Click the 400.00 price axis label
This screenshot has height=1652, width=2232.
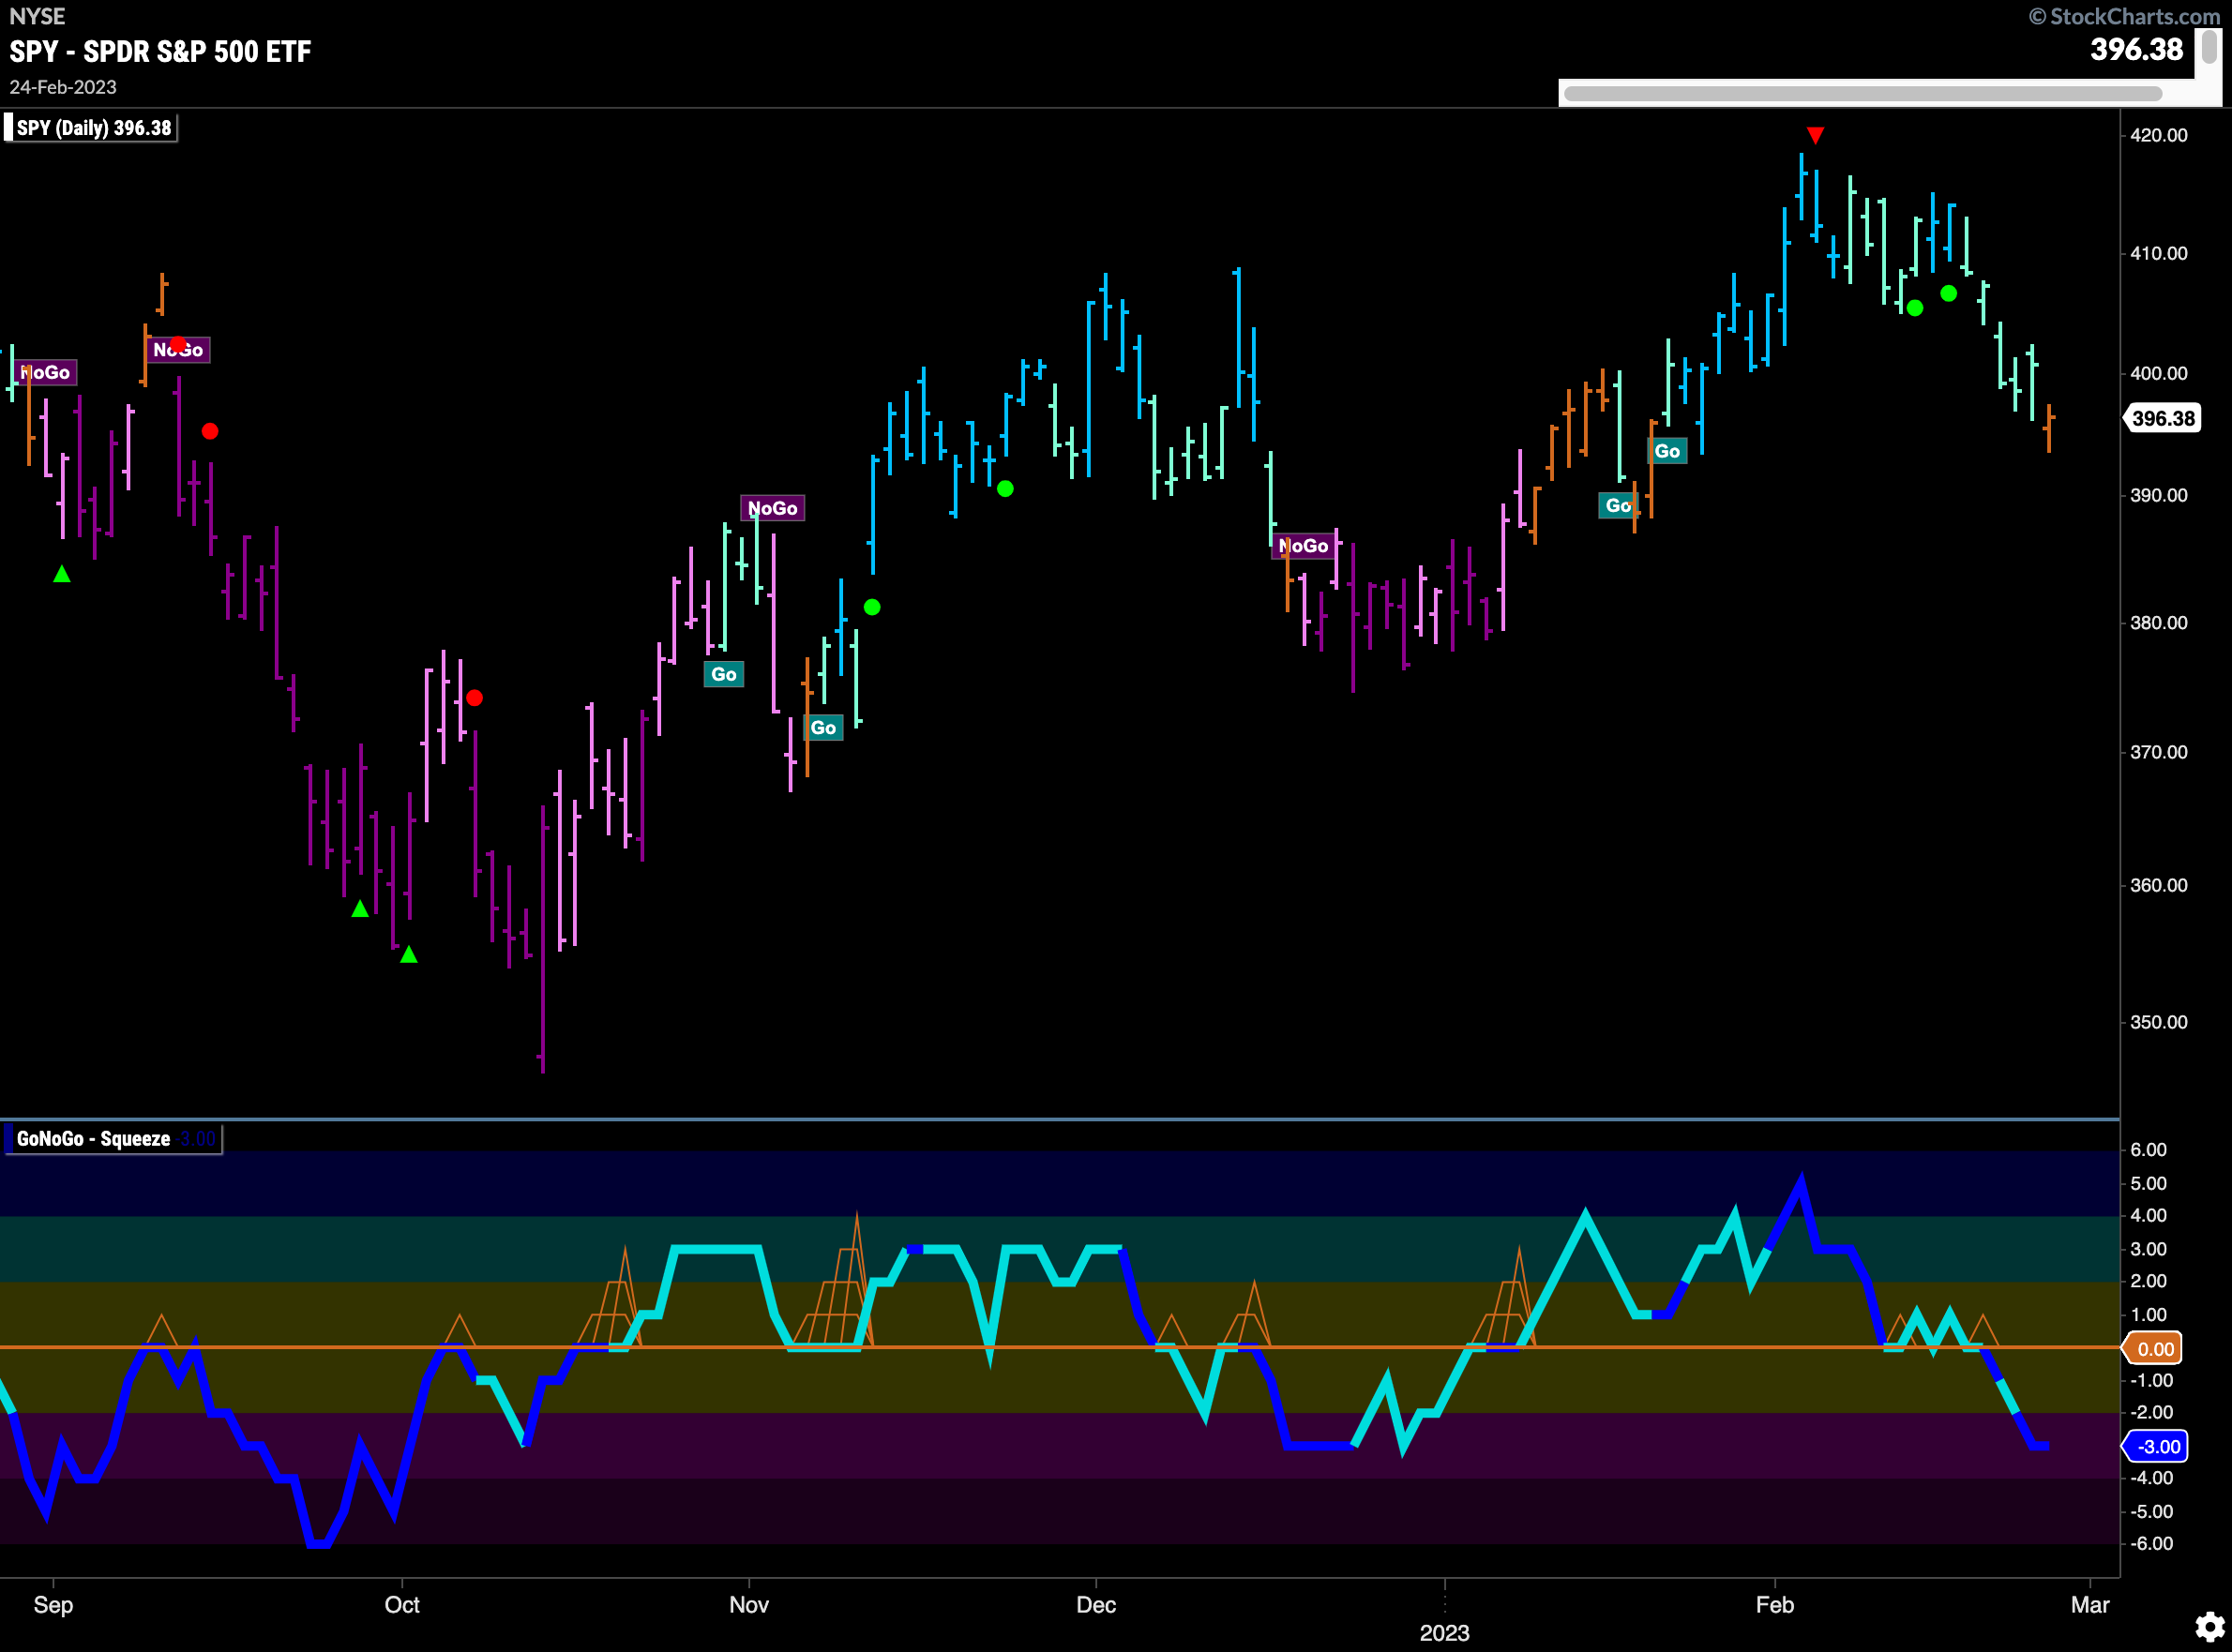pyautogui.click(x=2158, y=373)
